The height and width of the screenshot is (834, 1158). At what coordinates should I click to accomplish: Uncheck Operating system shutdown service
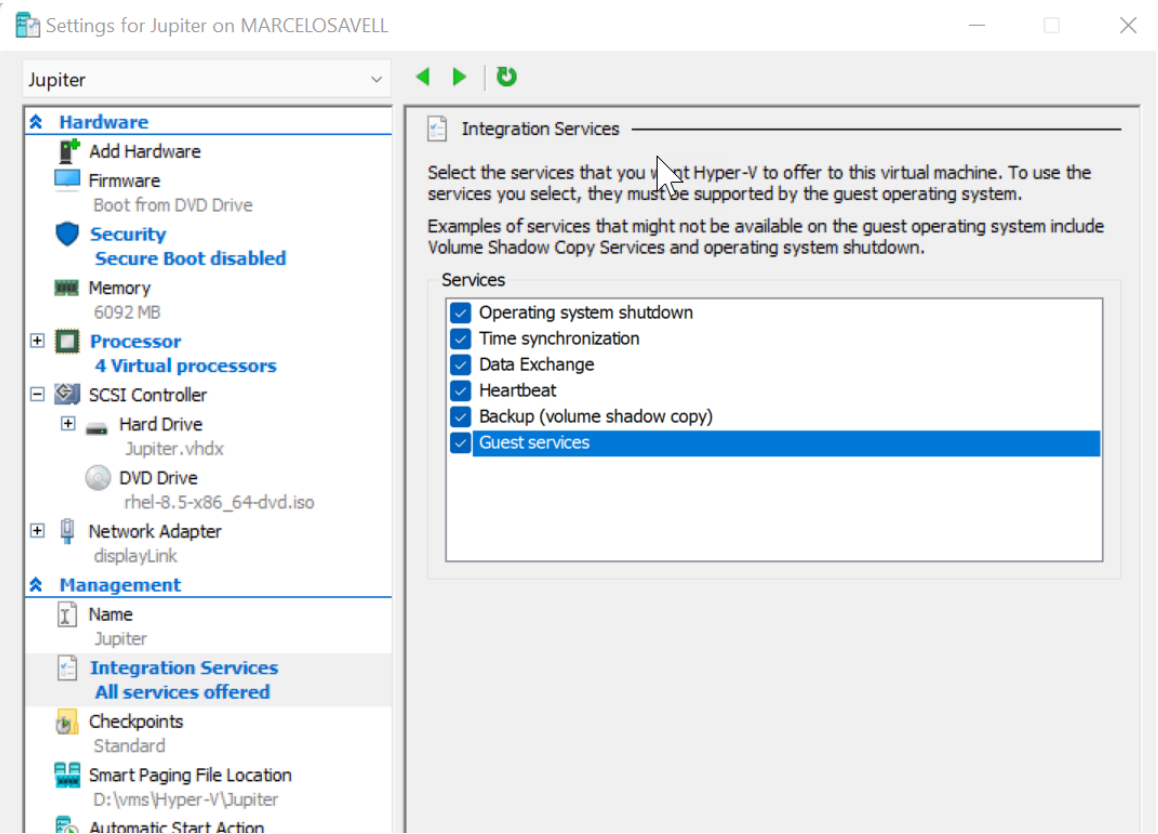coord(460,313)
